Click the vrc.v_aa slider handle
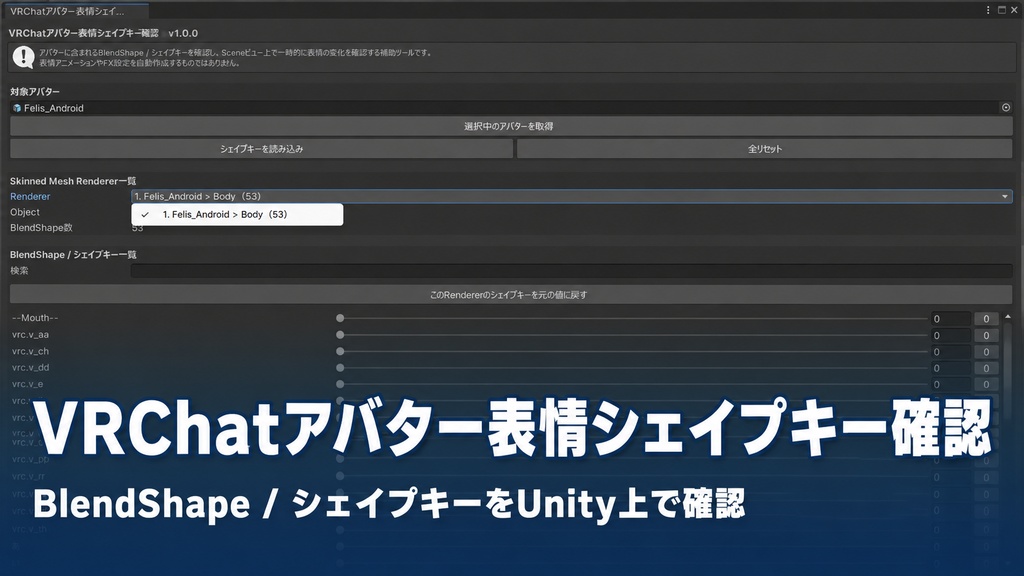 pos(340,335)
